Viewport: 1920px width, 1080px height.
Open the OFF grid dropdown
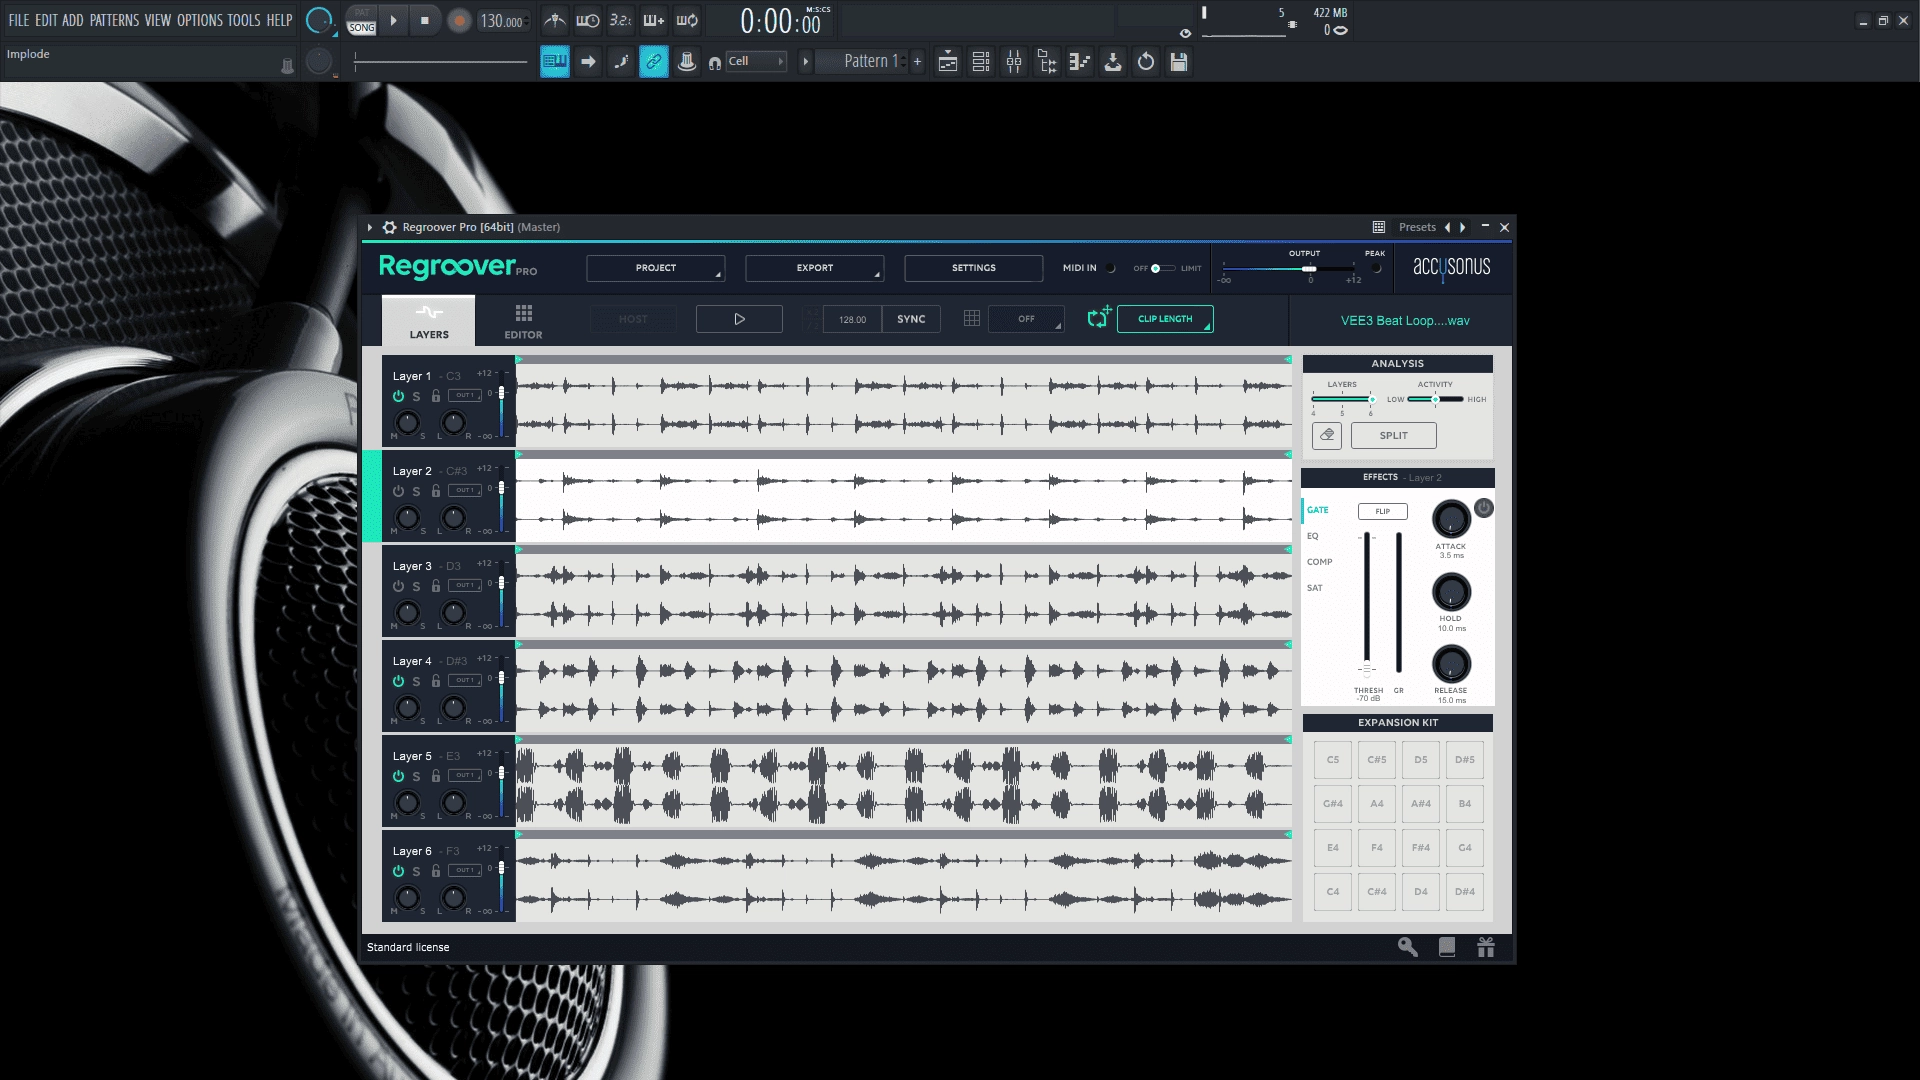click(x=1026, y=319)
